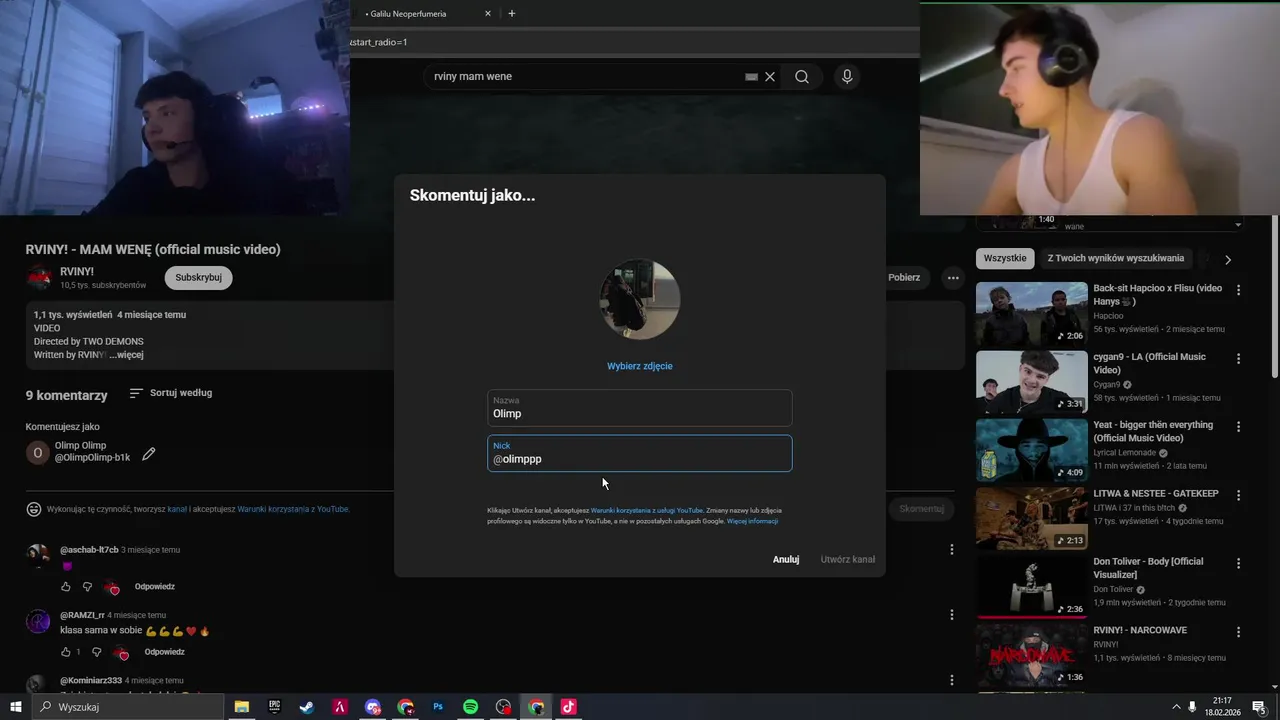Open more options for @RAMZI_rr comment

coord(952,615)
